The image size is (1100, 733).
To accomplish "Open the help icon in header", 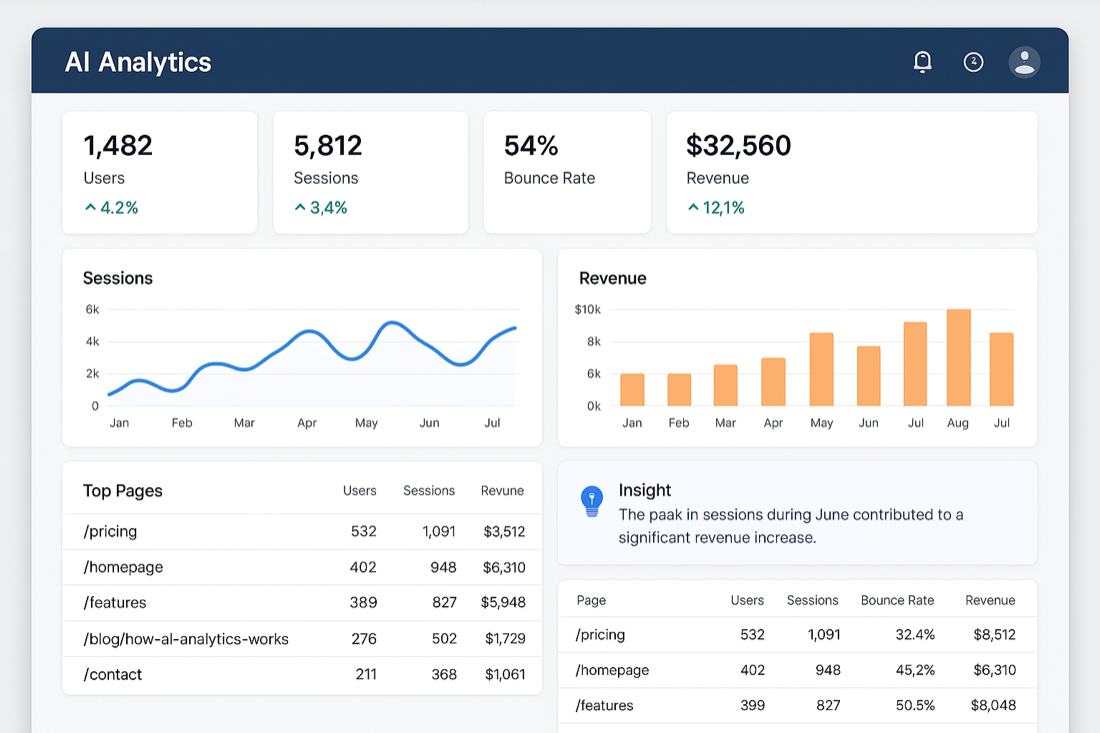I will (973, 62).
